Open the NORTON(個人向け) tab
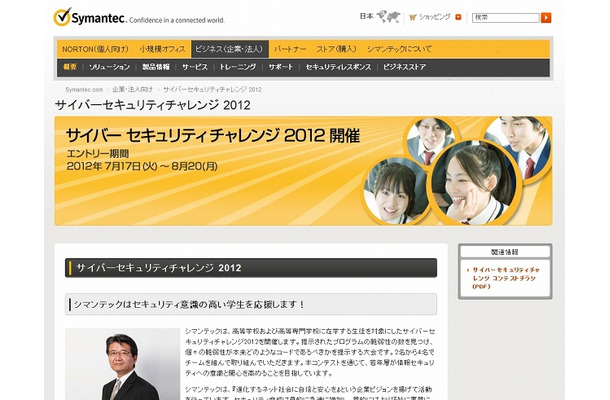This screenshot has height=400, width=610. click(x=95, y=49)
